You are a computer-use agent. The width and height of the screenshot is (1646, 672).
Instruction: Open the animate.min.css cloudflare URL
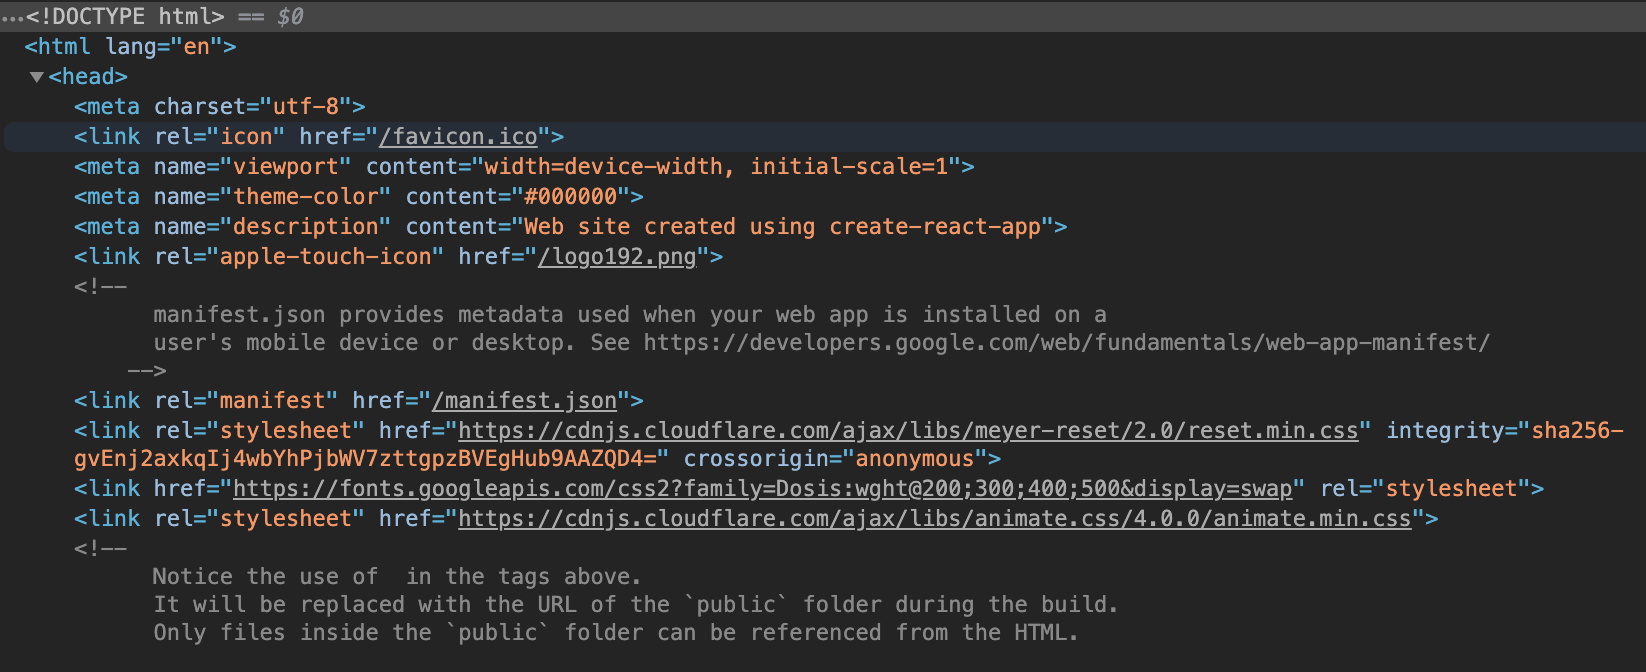tap(934, 519)
